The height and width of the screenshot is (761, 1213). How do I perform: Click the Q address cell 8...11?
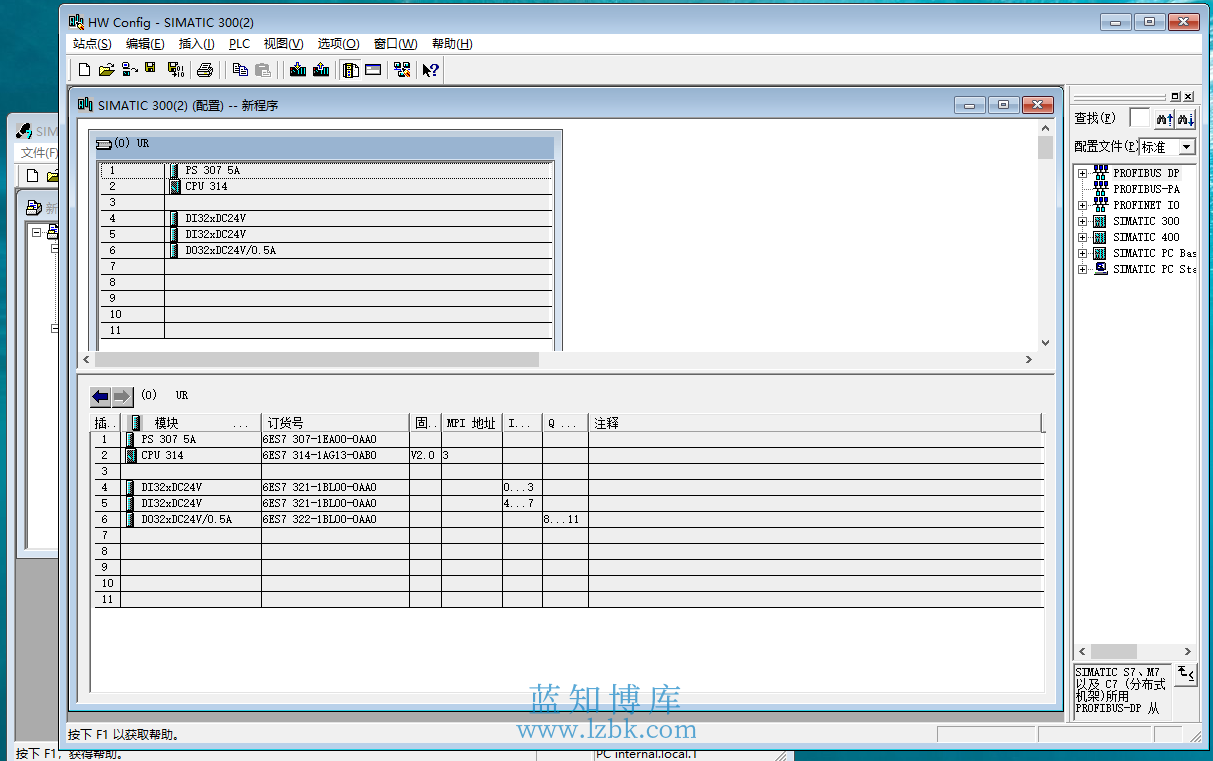(565, 519)
